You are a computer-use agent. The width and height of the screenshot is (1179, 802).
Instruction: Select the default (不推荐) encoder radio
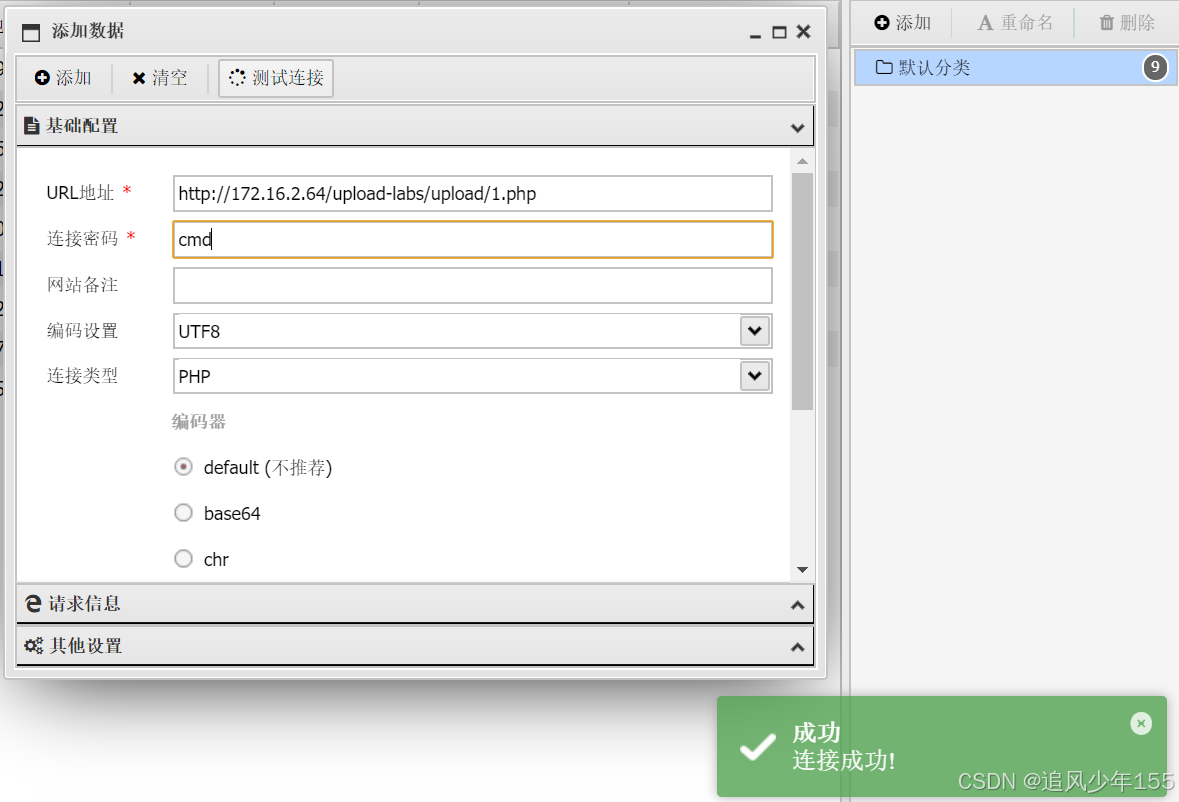tap(183, 467)
